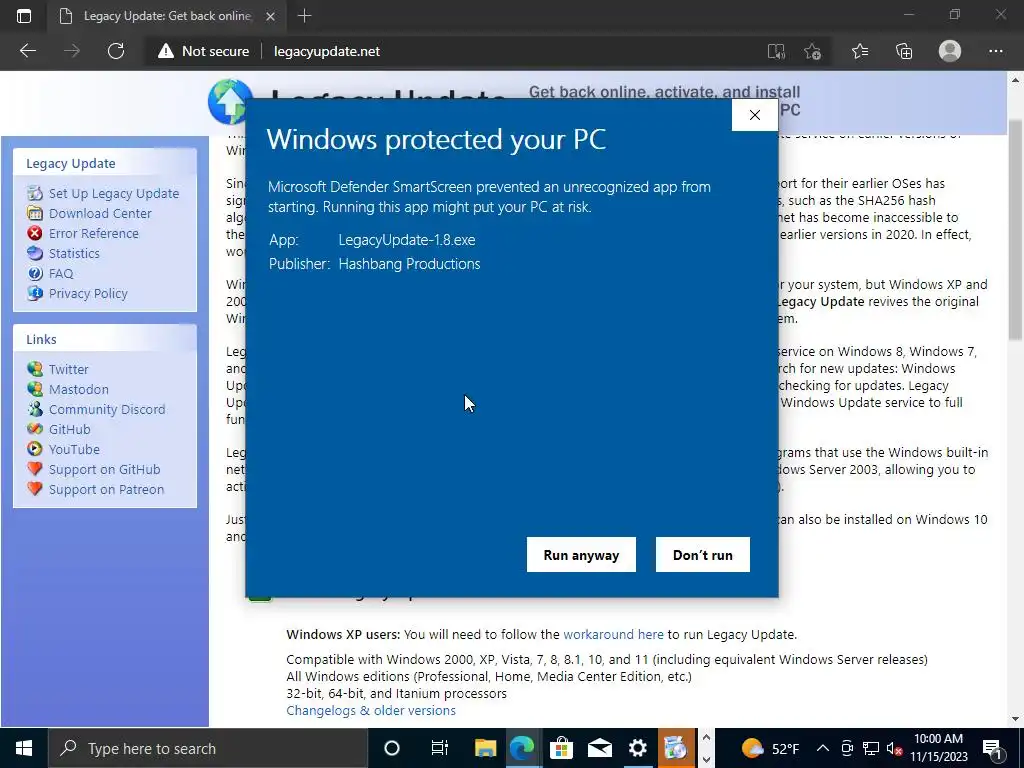The image size is (1024, 768).
Task: Click scrollbar down arrow on page
Action: pos(1015,718)
